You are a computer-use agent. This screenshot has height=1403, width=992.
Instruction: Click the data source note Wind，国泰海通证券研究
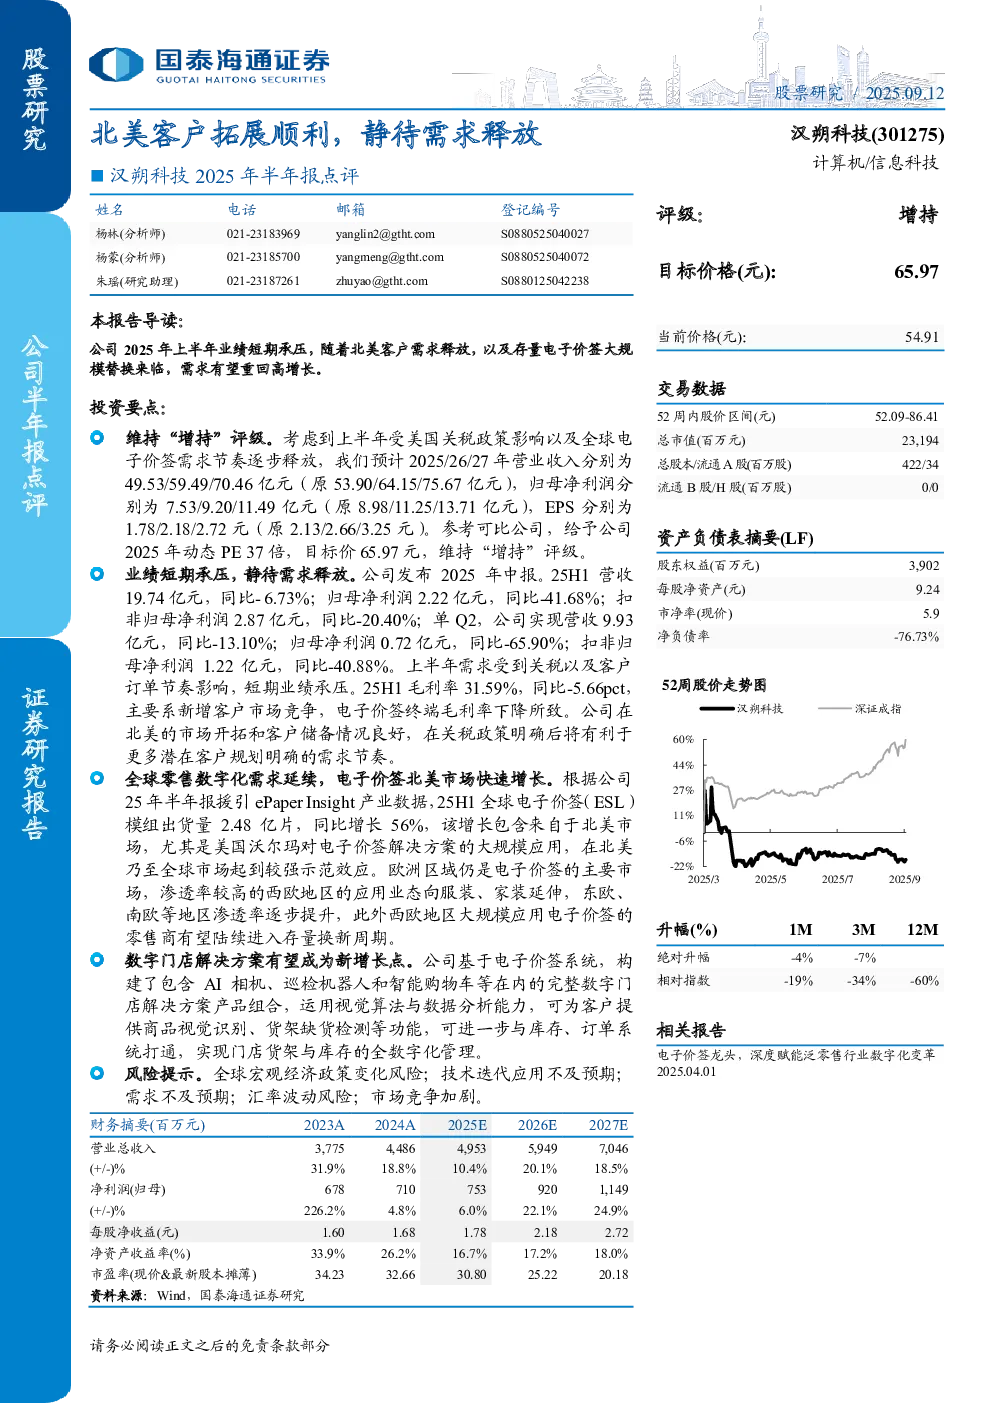[x=230, y=1295]
